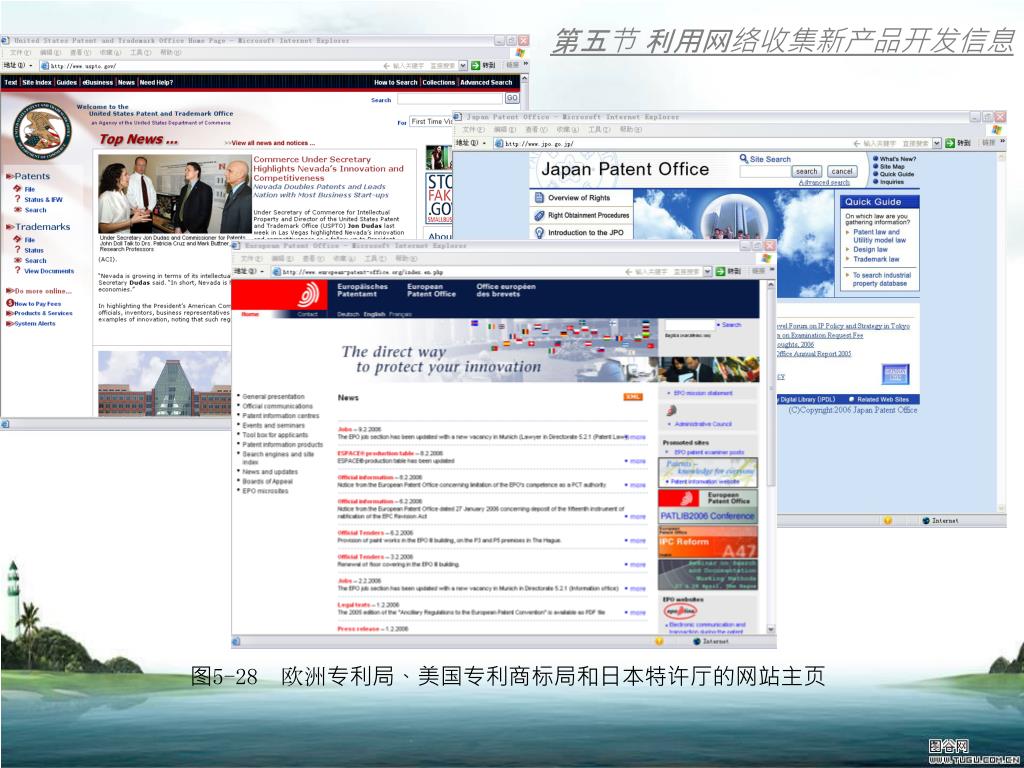Click the USPTO building photo thumbnail
This screenshot has height=768, width=1024.
[x=165, y=384]
